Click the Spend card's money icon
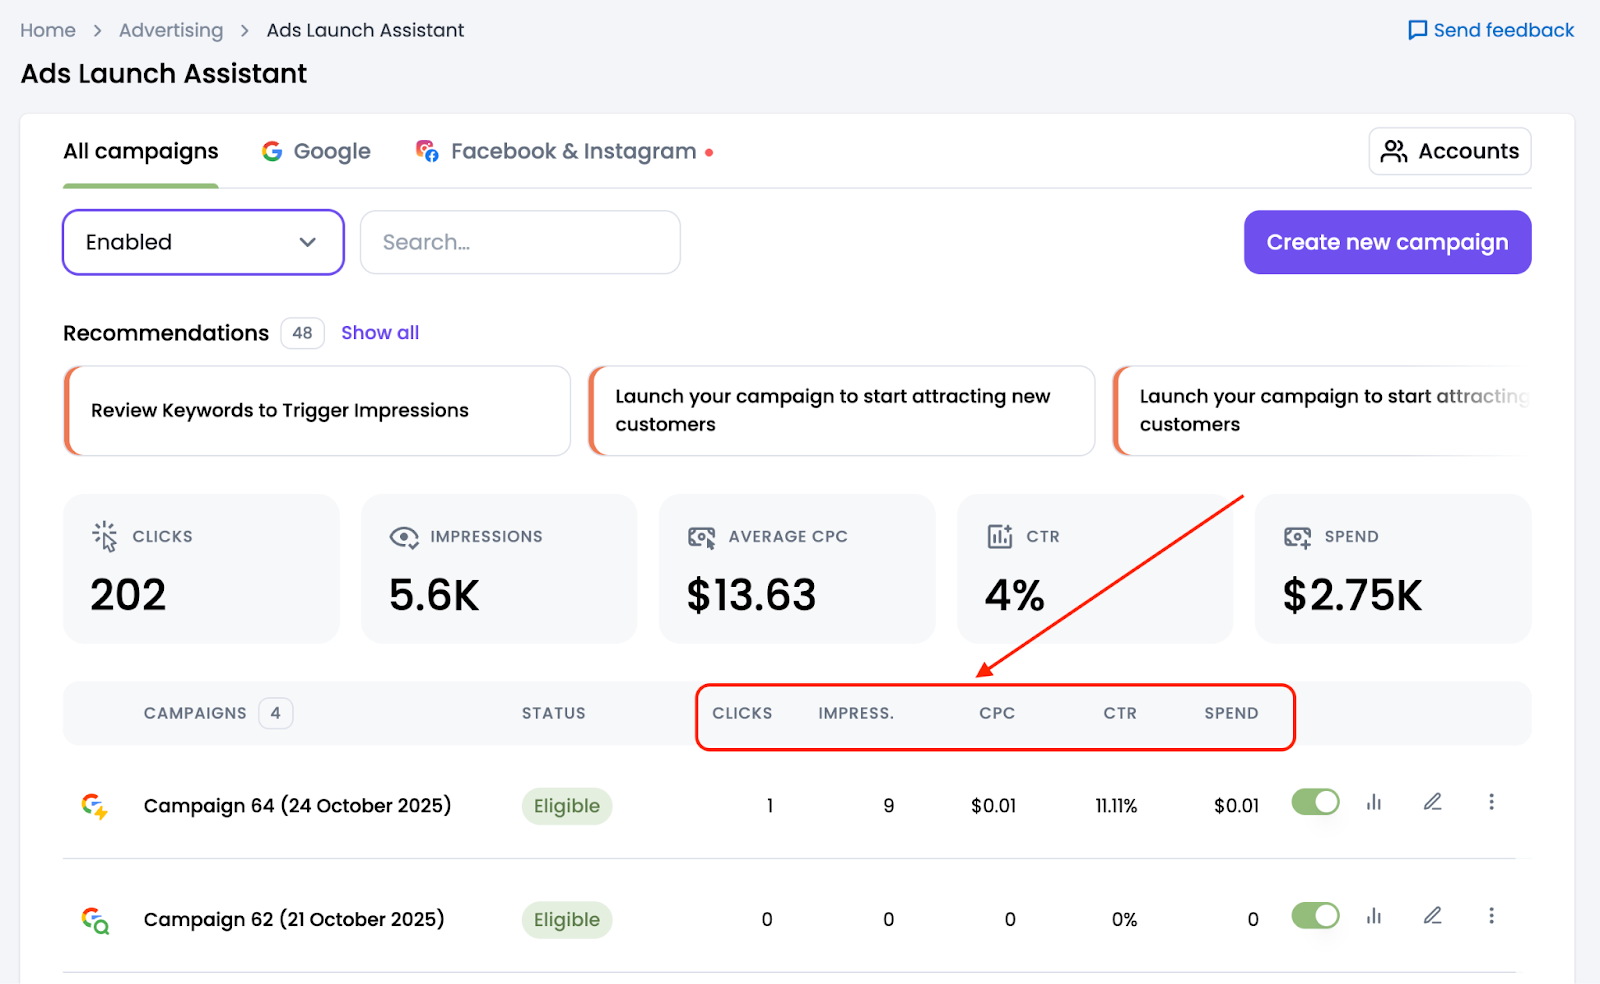 (x=1297, y=537)
